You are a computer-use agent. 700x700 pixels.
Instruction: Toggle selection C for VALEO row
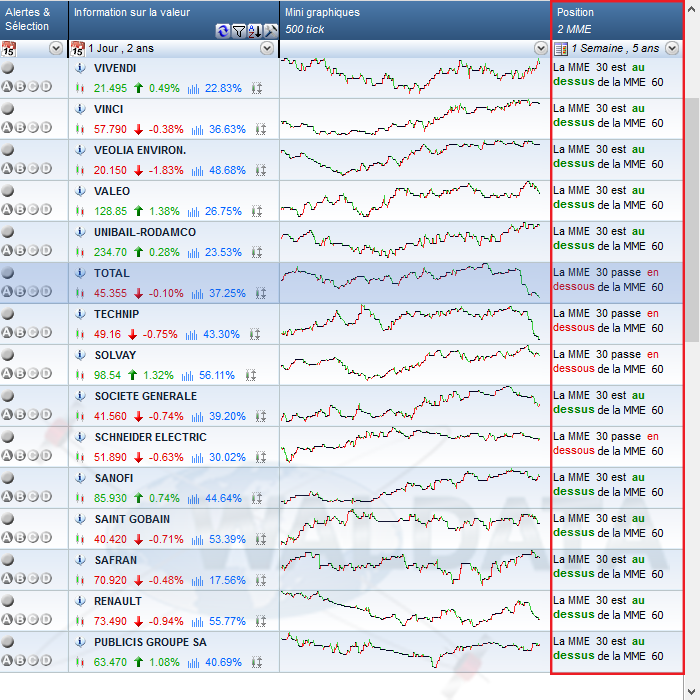33,209
